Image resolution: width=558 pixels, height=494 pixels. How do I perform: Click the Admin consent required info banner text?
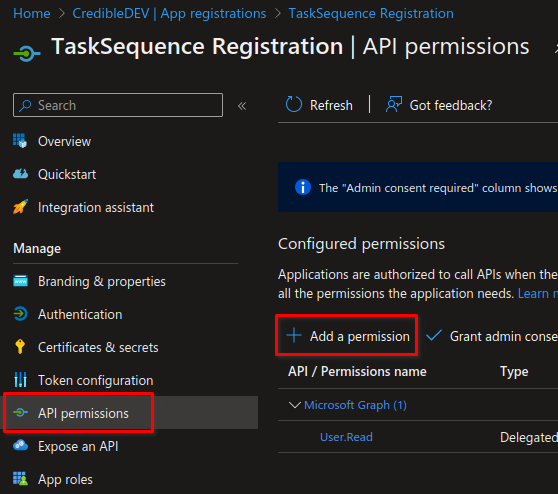(x=438, y=188)
